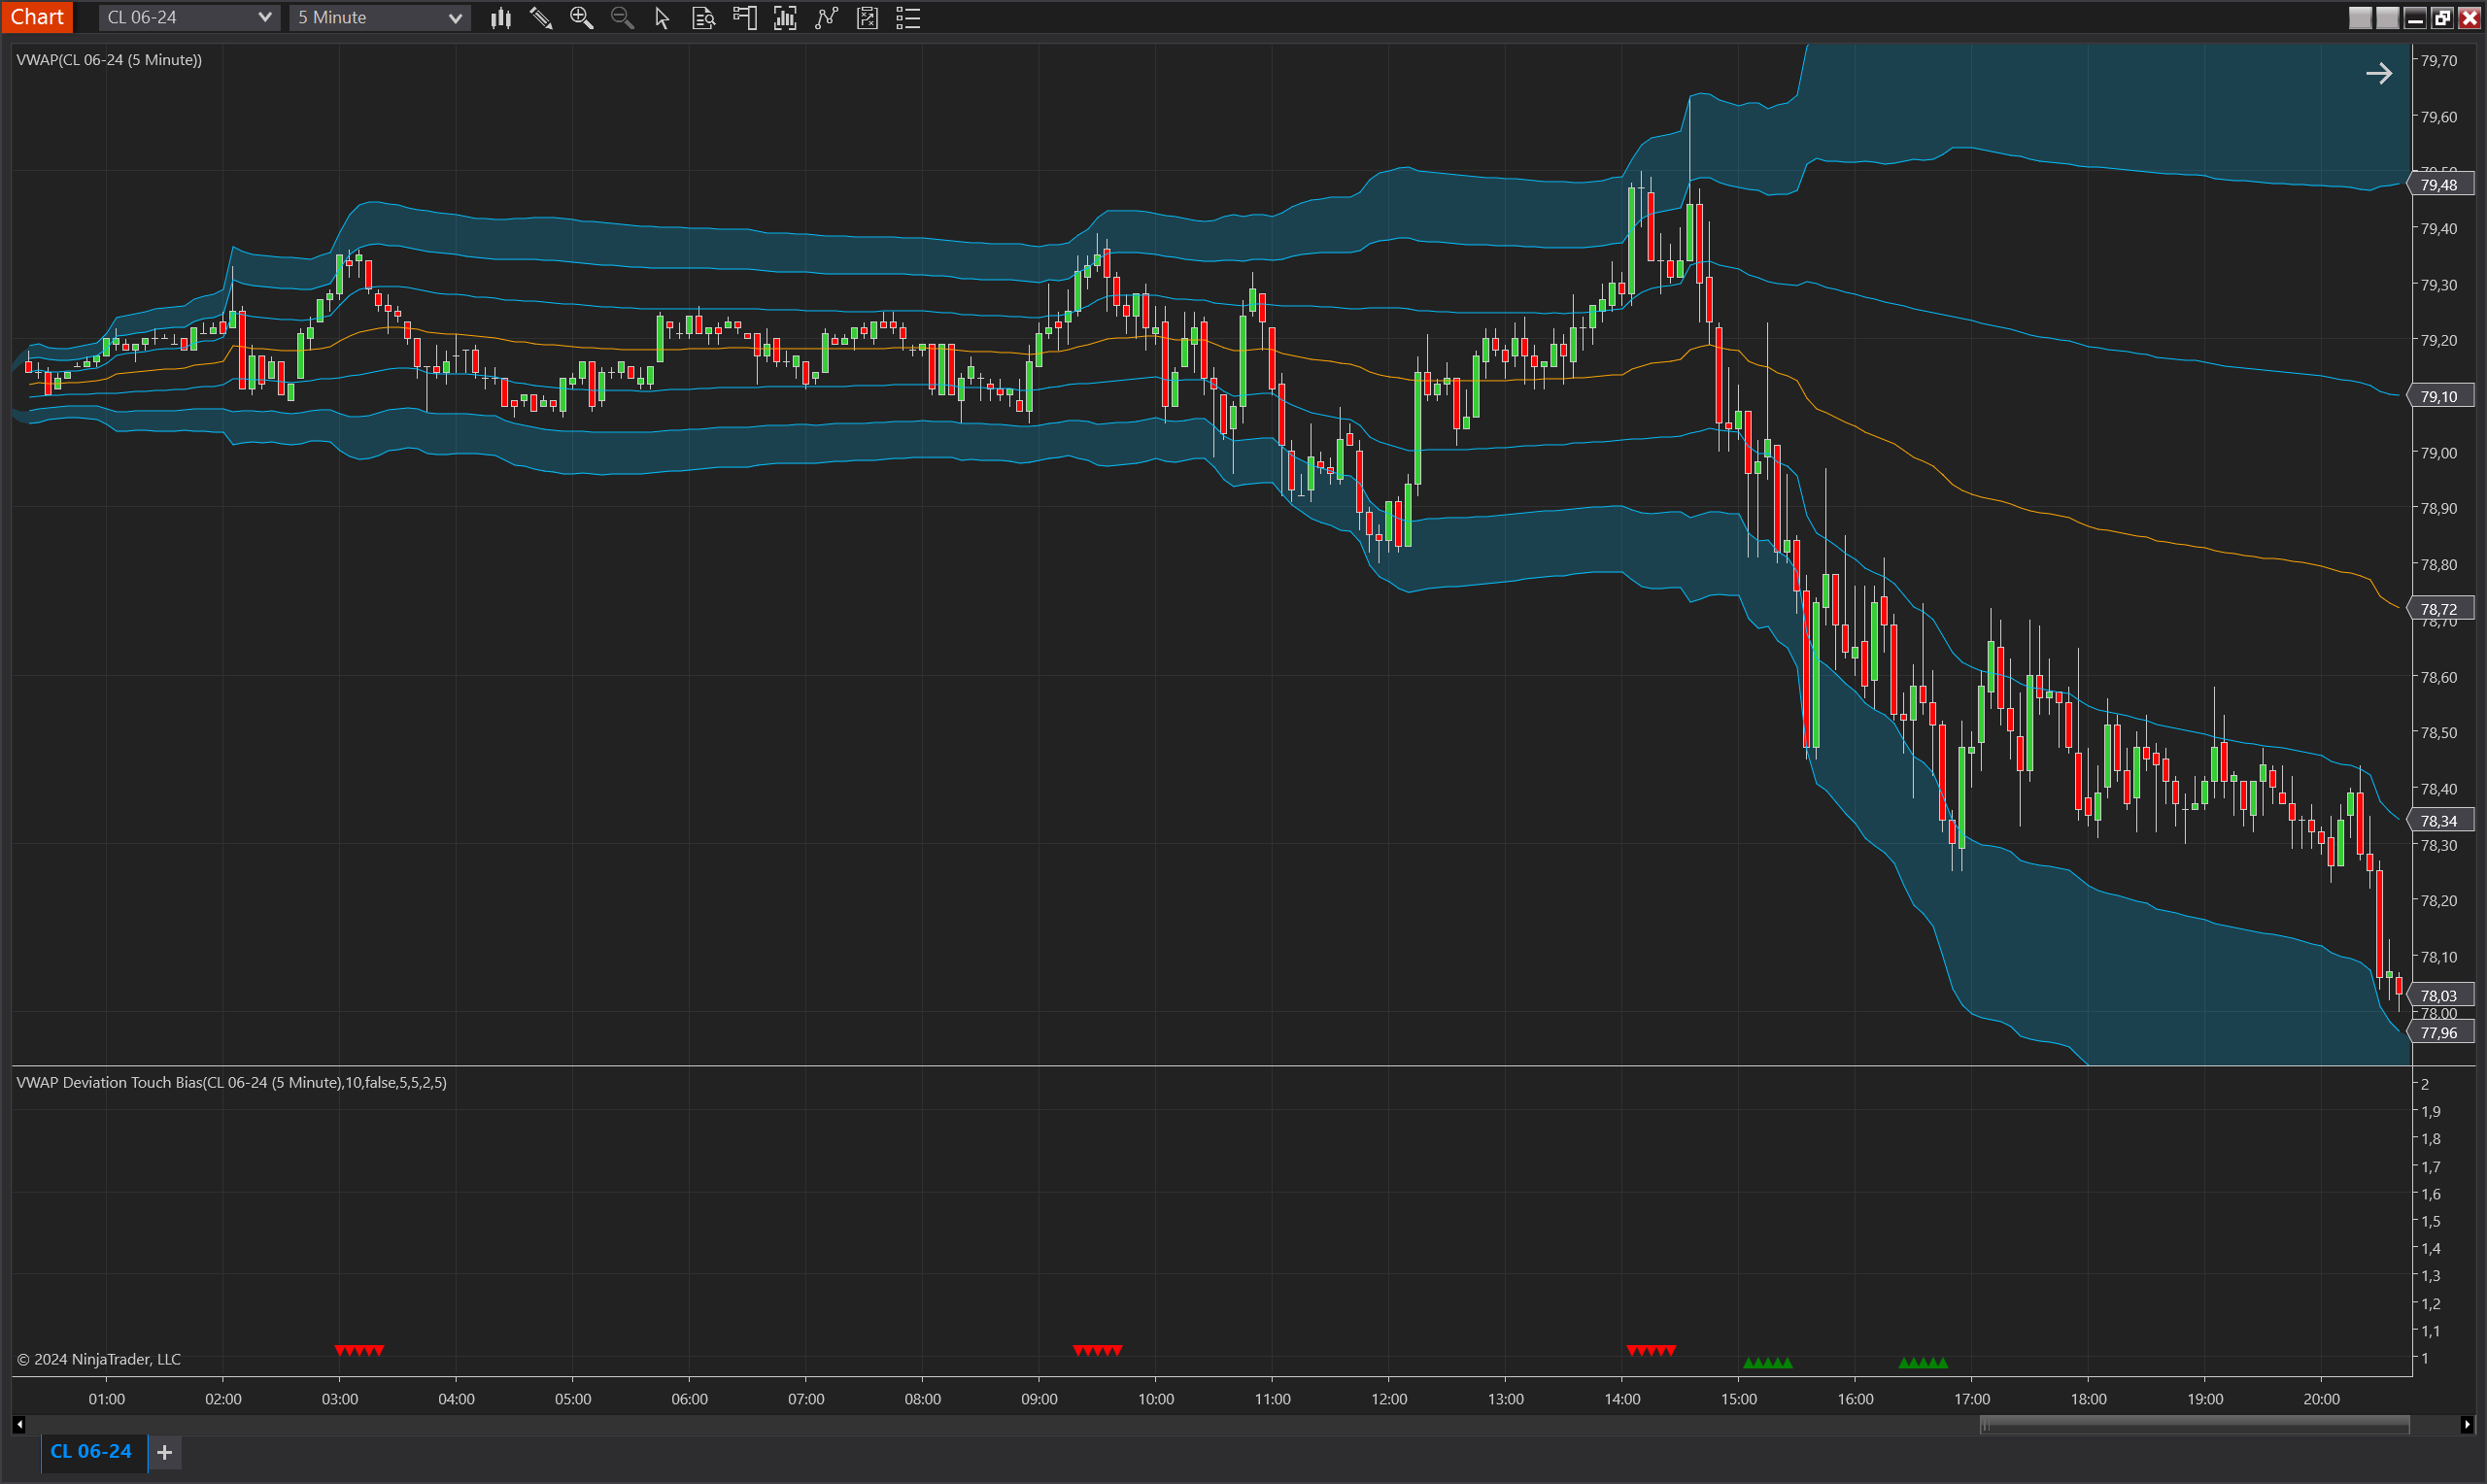Screen dimensions: 2487x1484
Task: Toggle the Chart Trader panel
Action: tap(744, 18)
